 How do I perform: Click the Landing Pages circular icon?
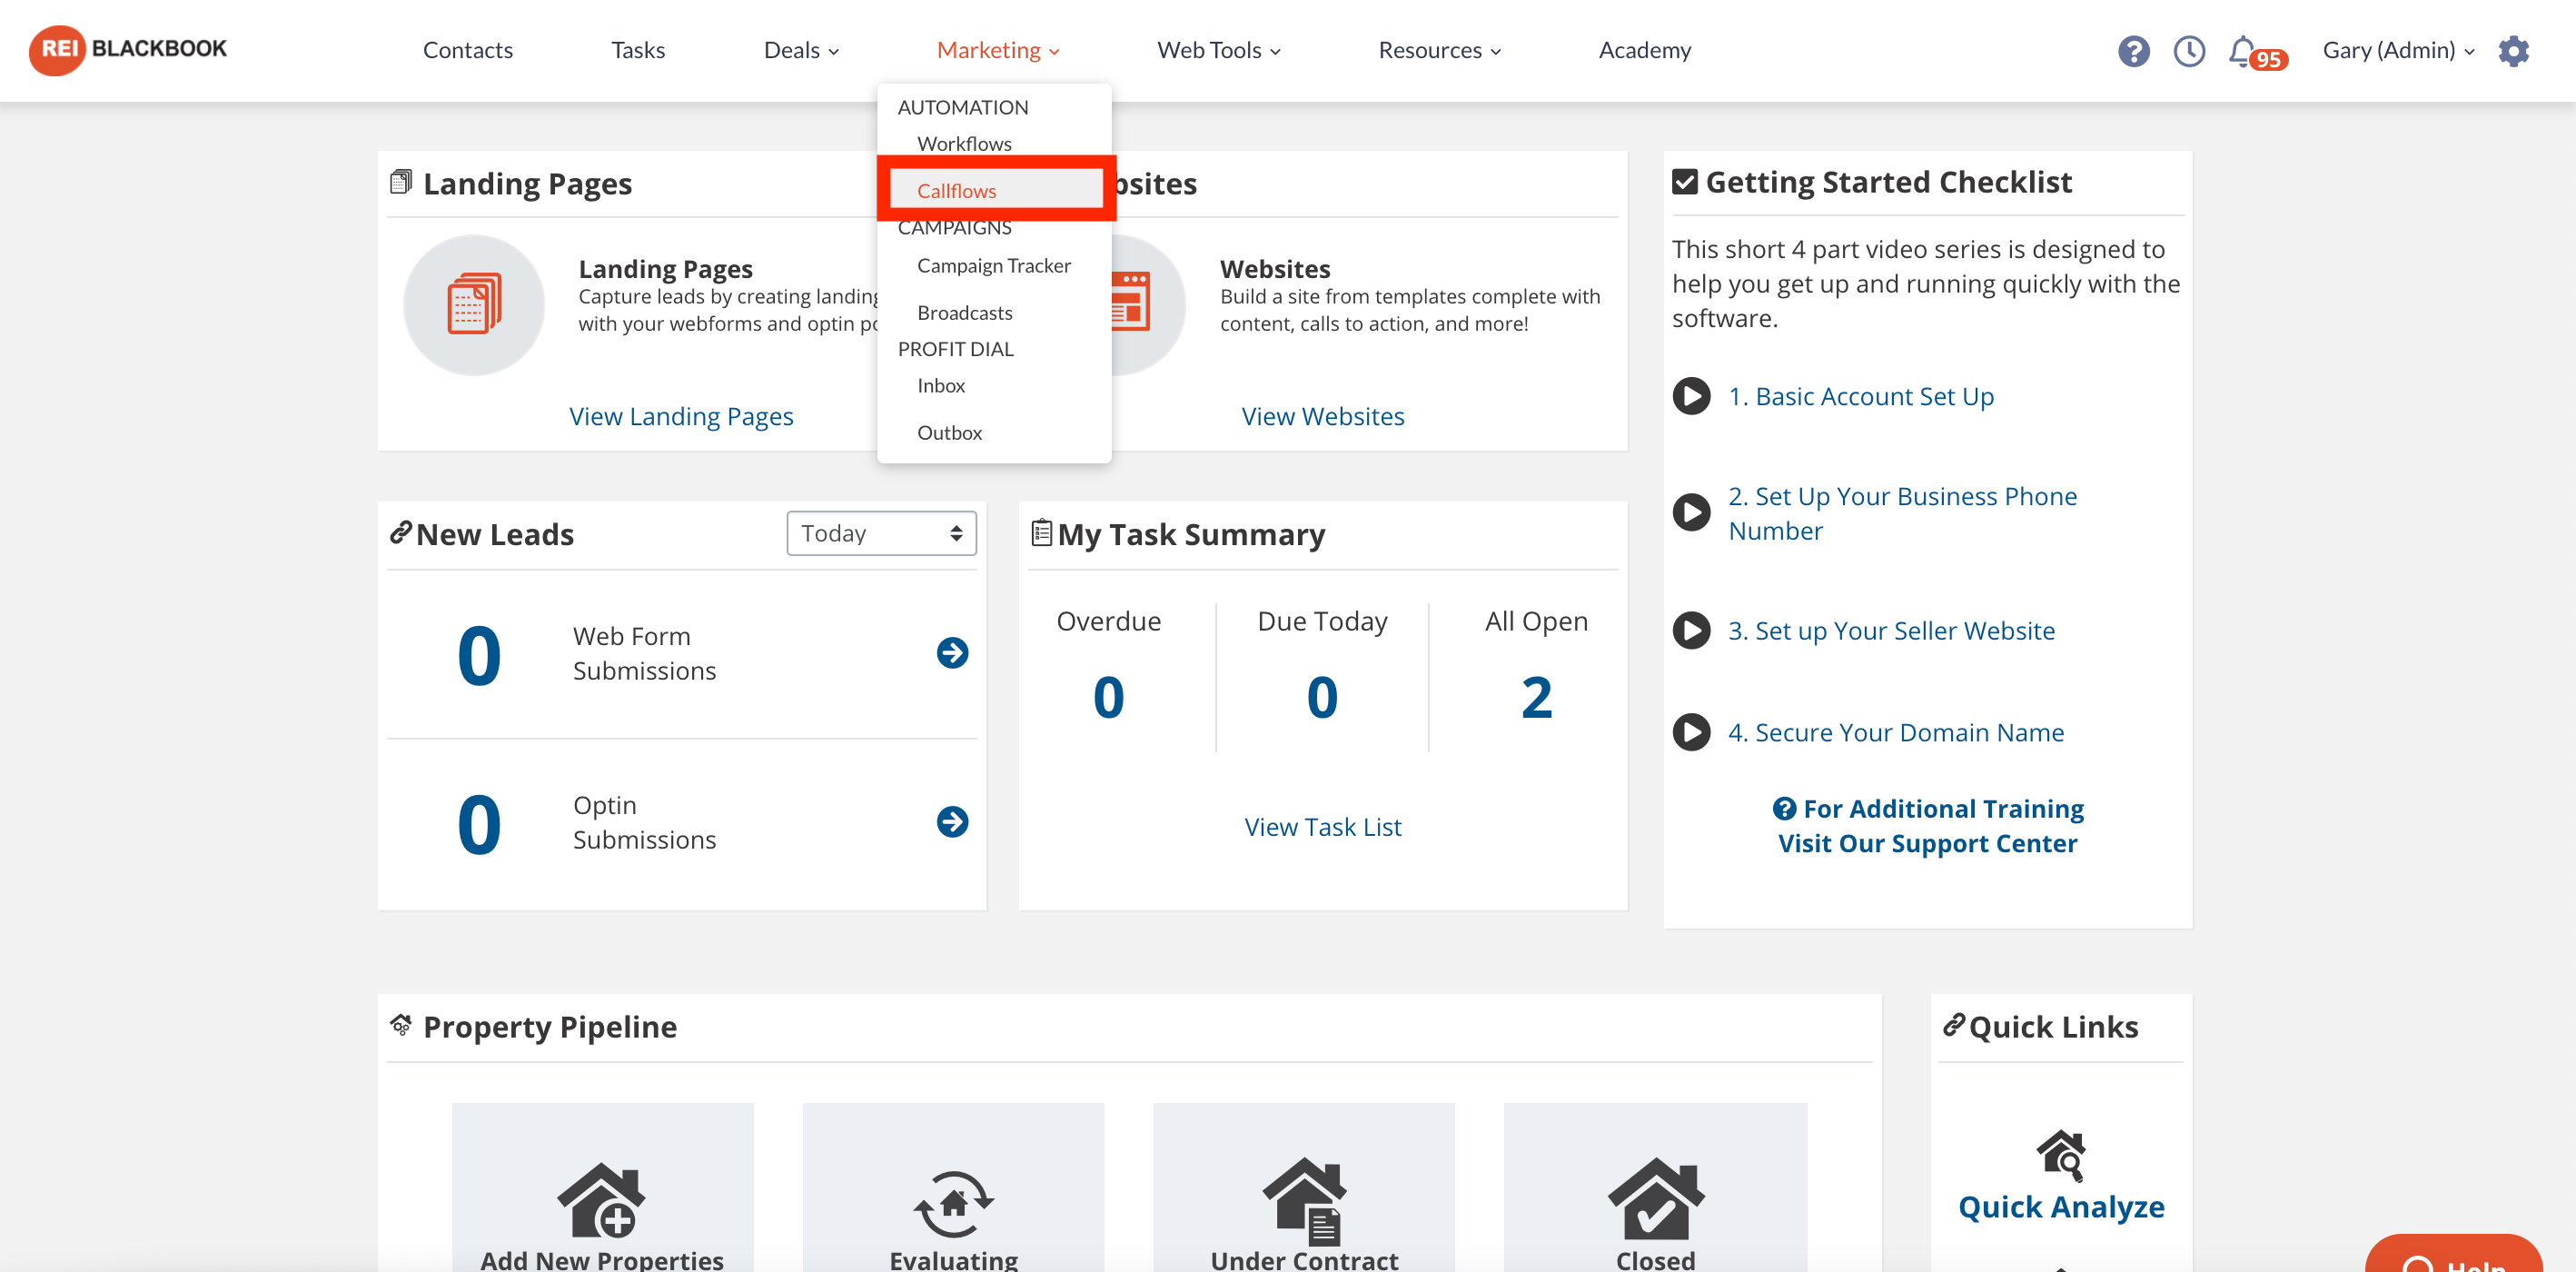474,304
